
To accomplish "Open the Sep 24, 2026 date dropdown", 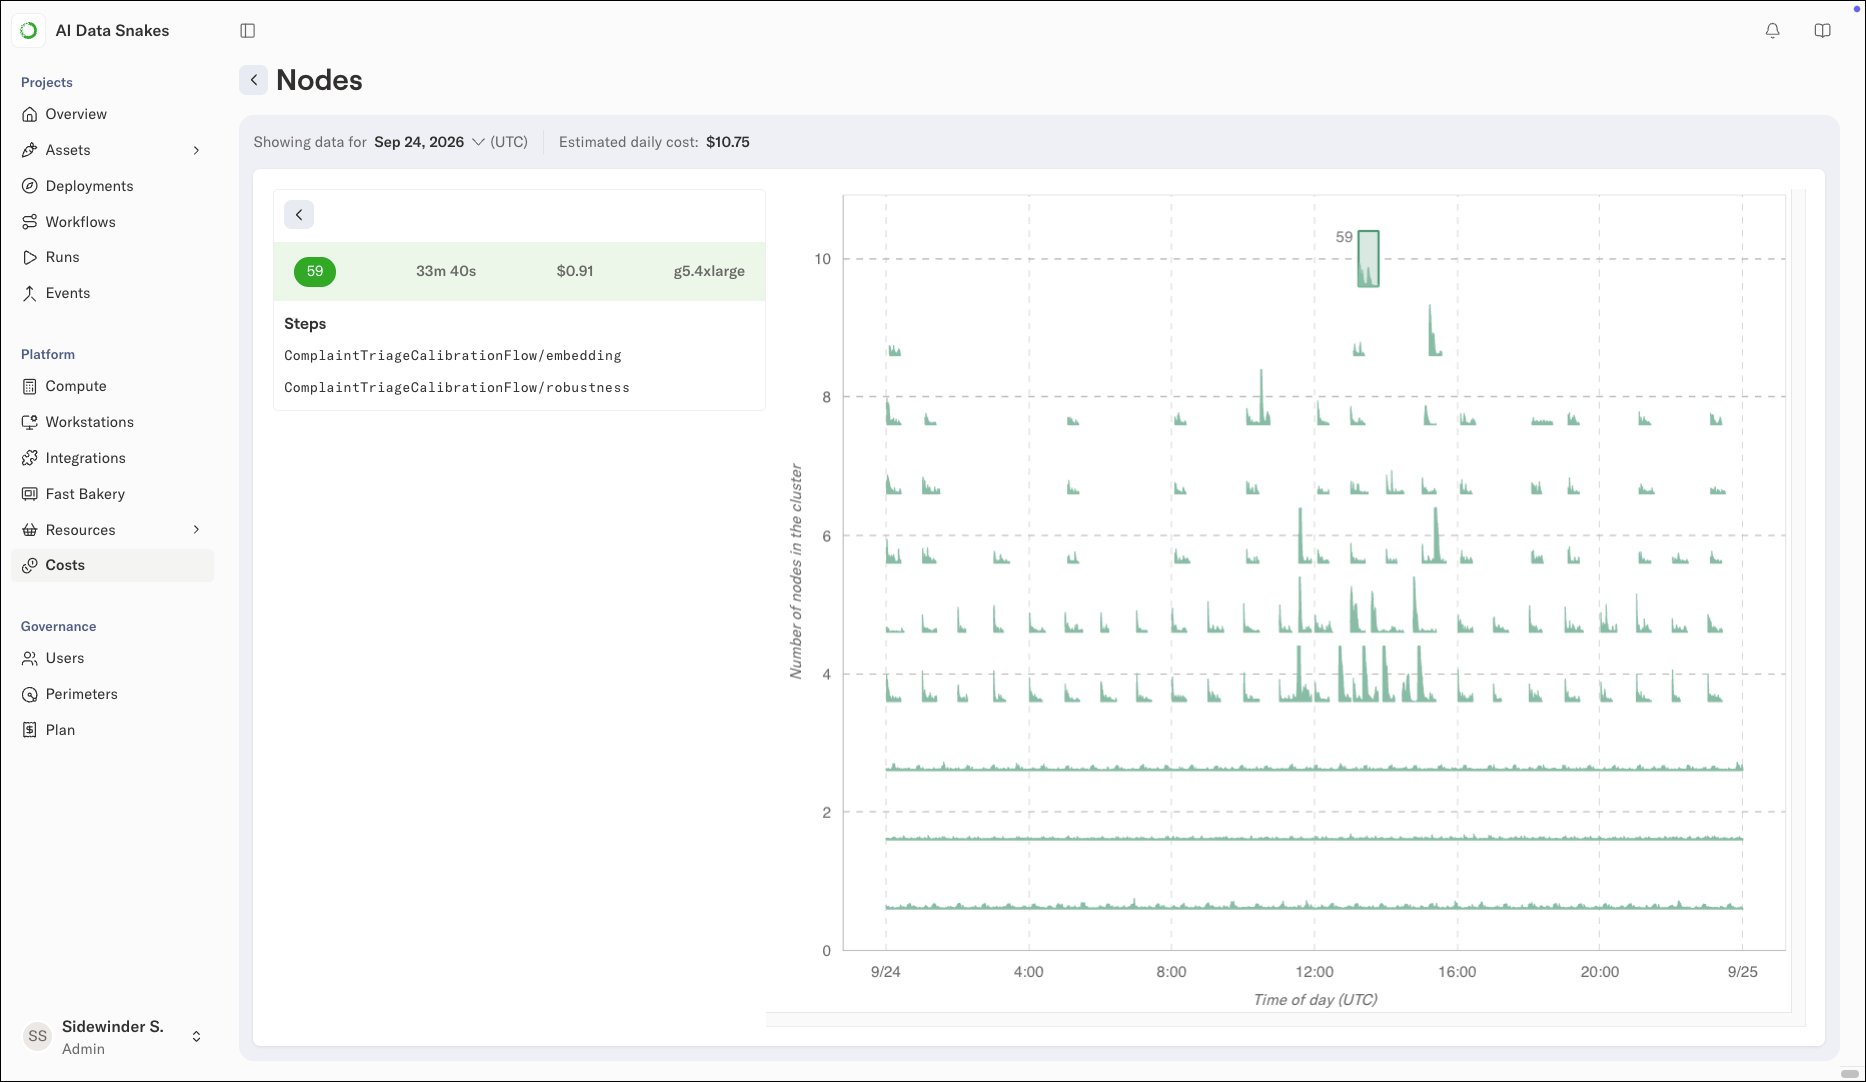I will click(429, 142).
